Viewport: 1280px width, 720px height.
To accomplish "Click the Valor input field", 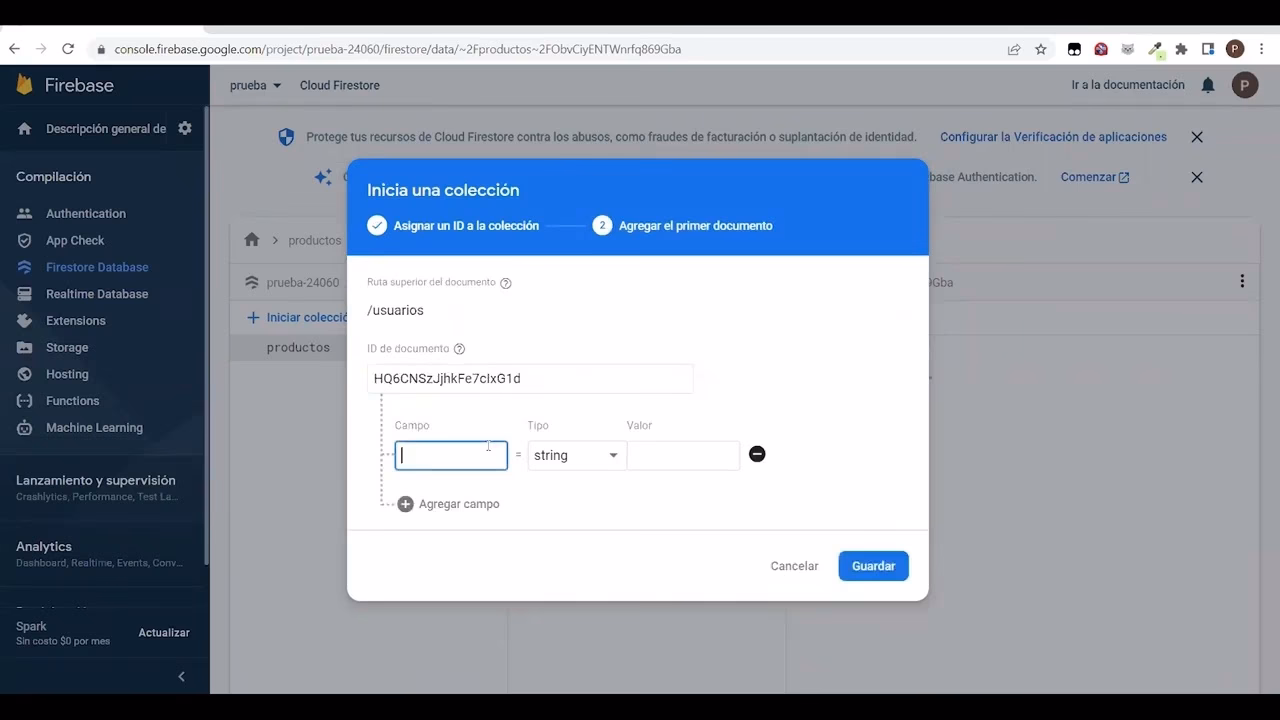I will coord(683,456).
